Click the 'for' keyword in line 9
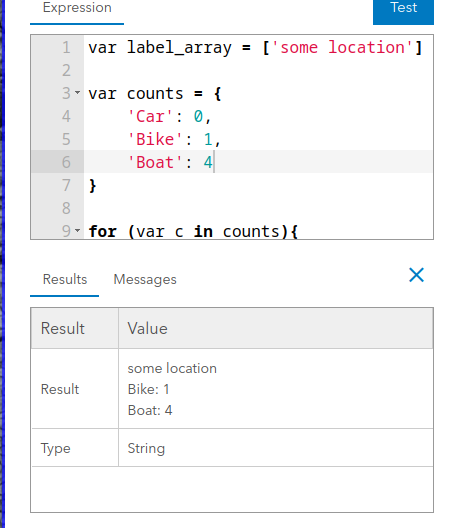The image size is (450, 528). 102,231
